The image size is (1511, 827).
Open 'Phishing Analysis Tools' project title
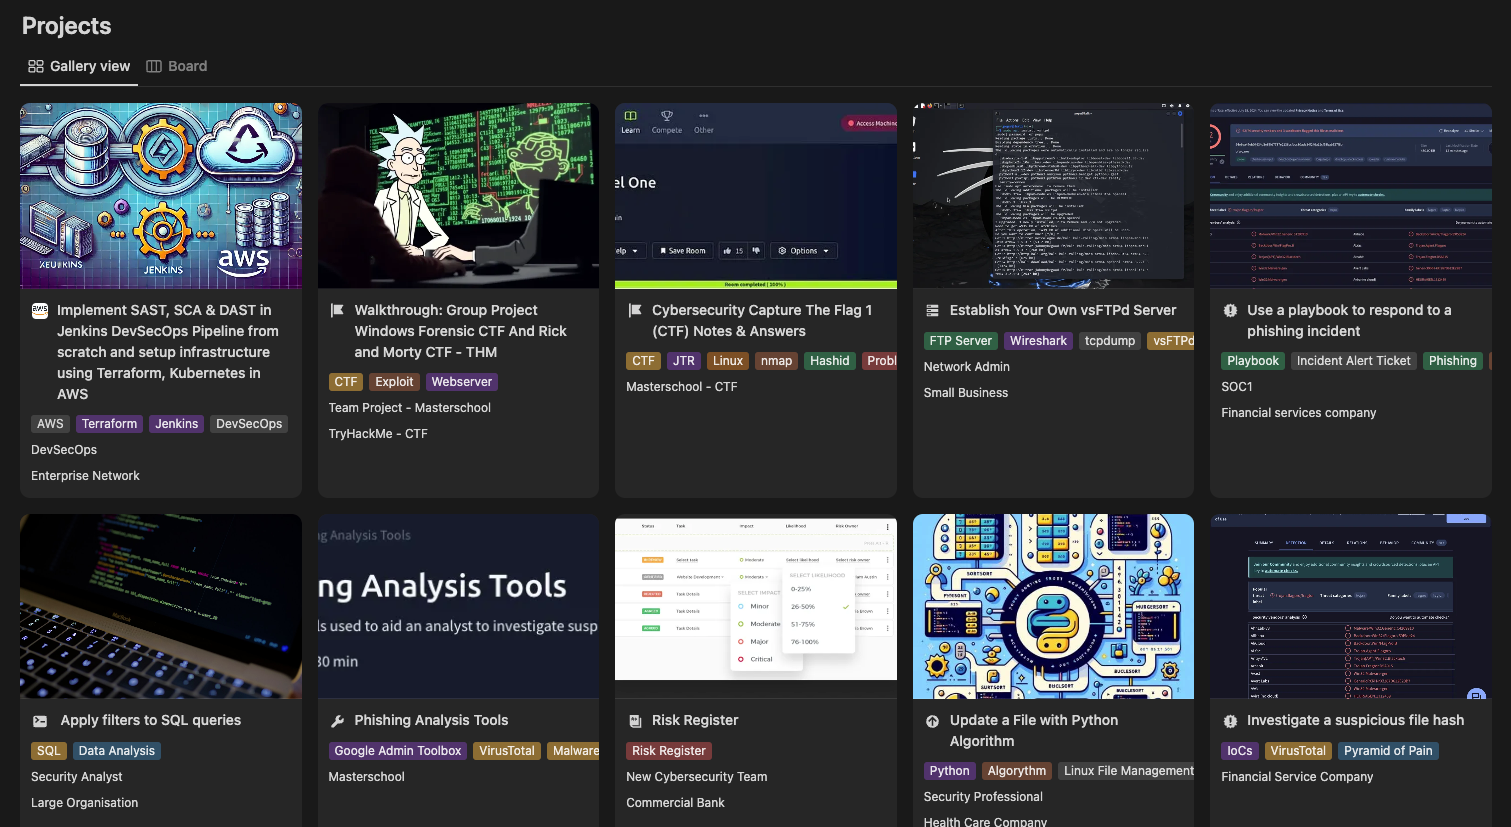(x=431, y=720)
